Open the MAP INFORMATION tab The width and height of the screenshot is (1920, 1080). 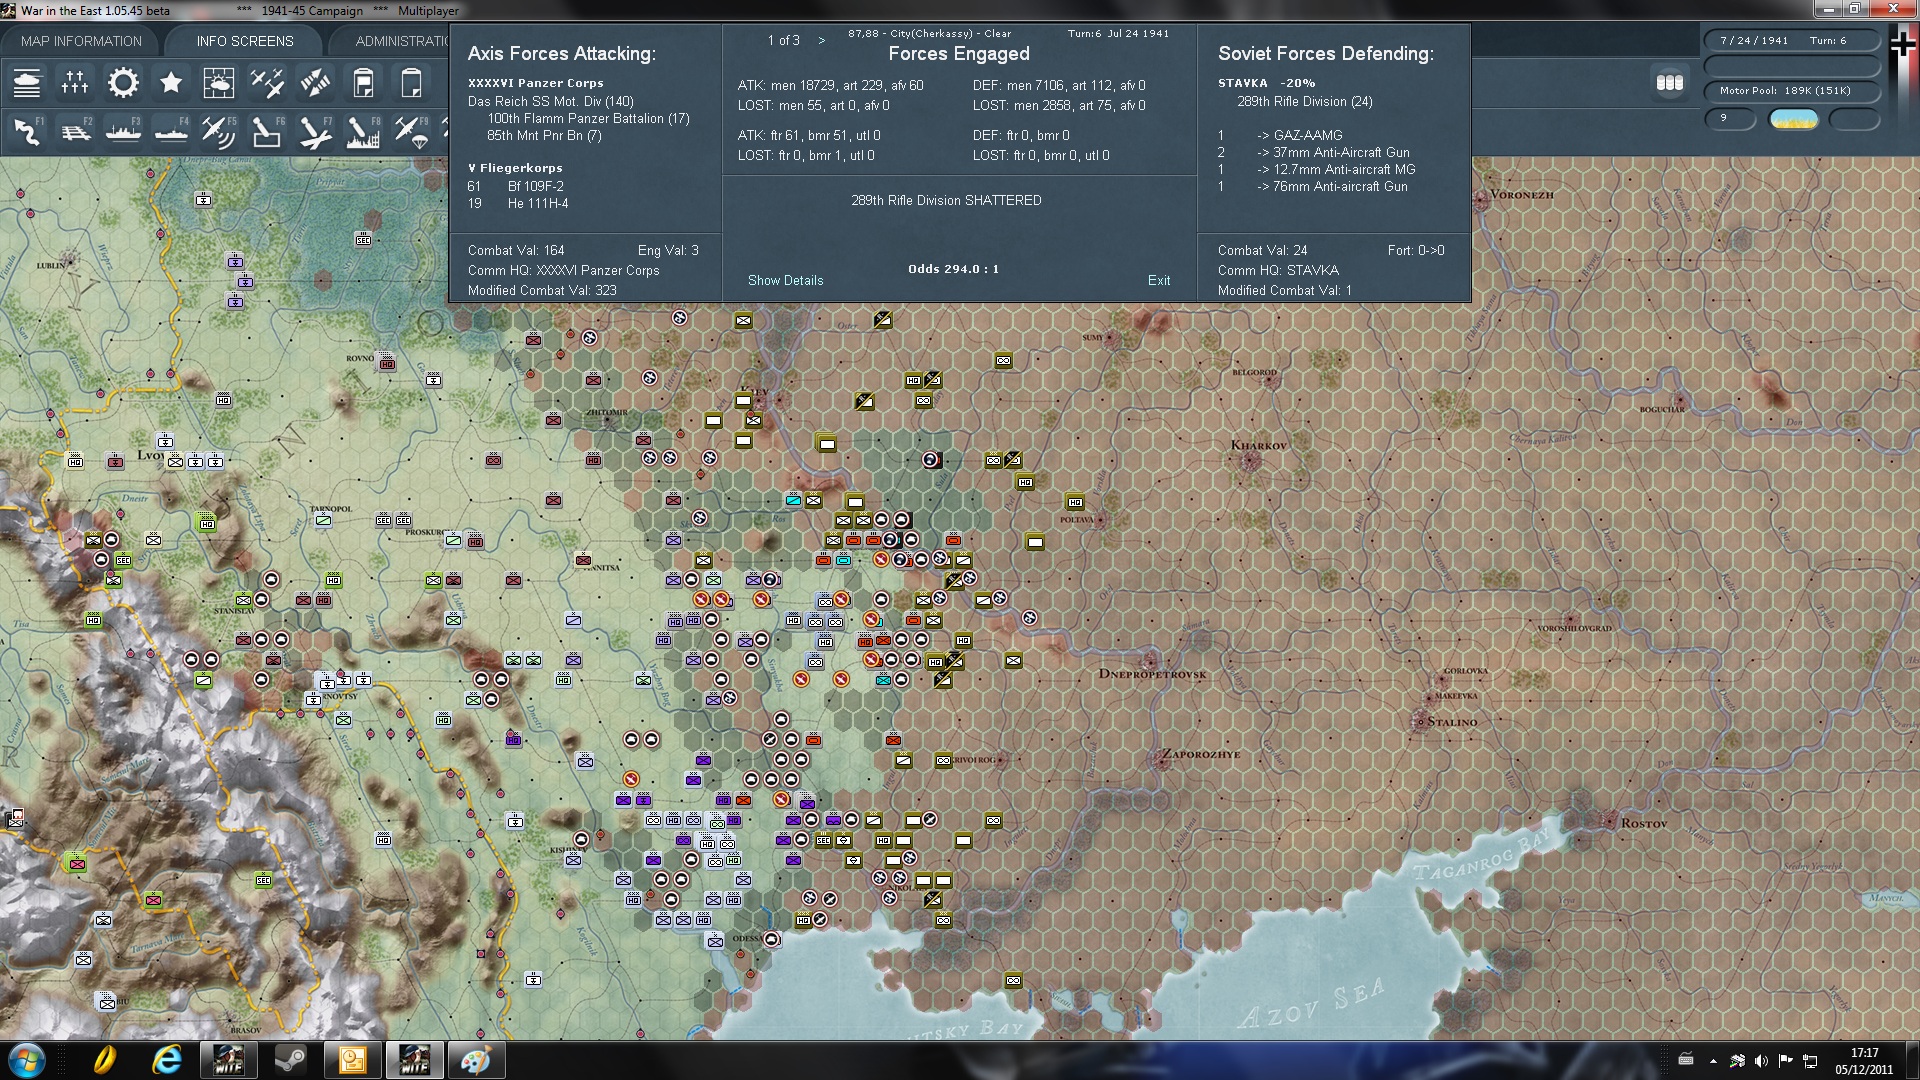tap(81, 41)
